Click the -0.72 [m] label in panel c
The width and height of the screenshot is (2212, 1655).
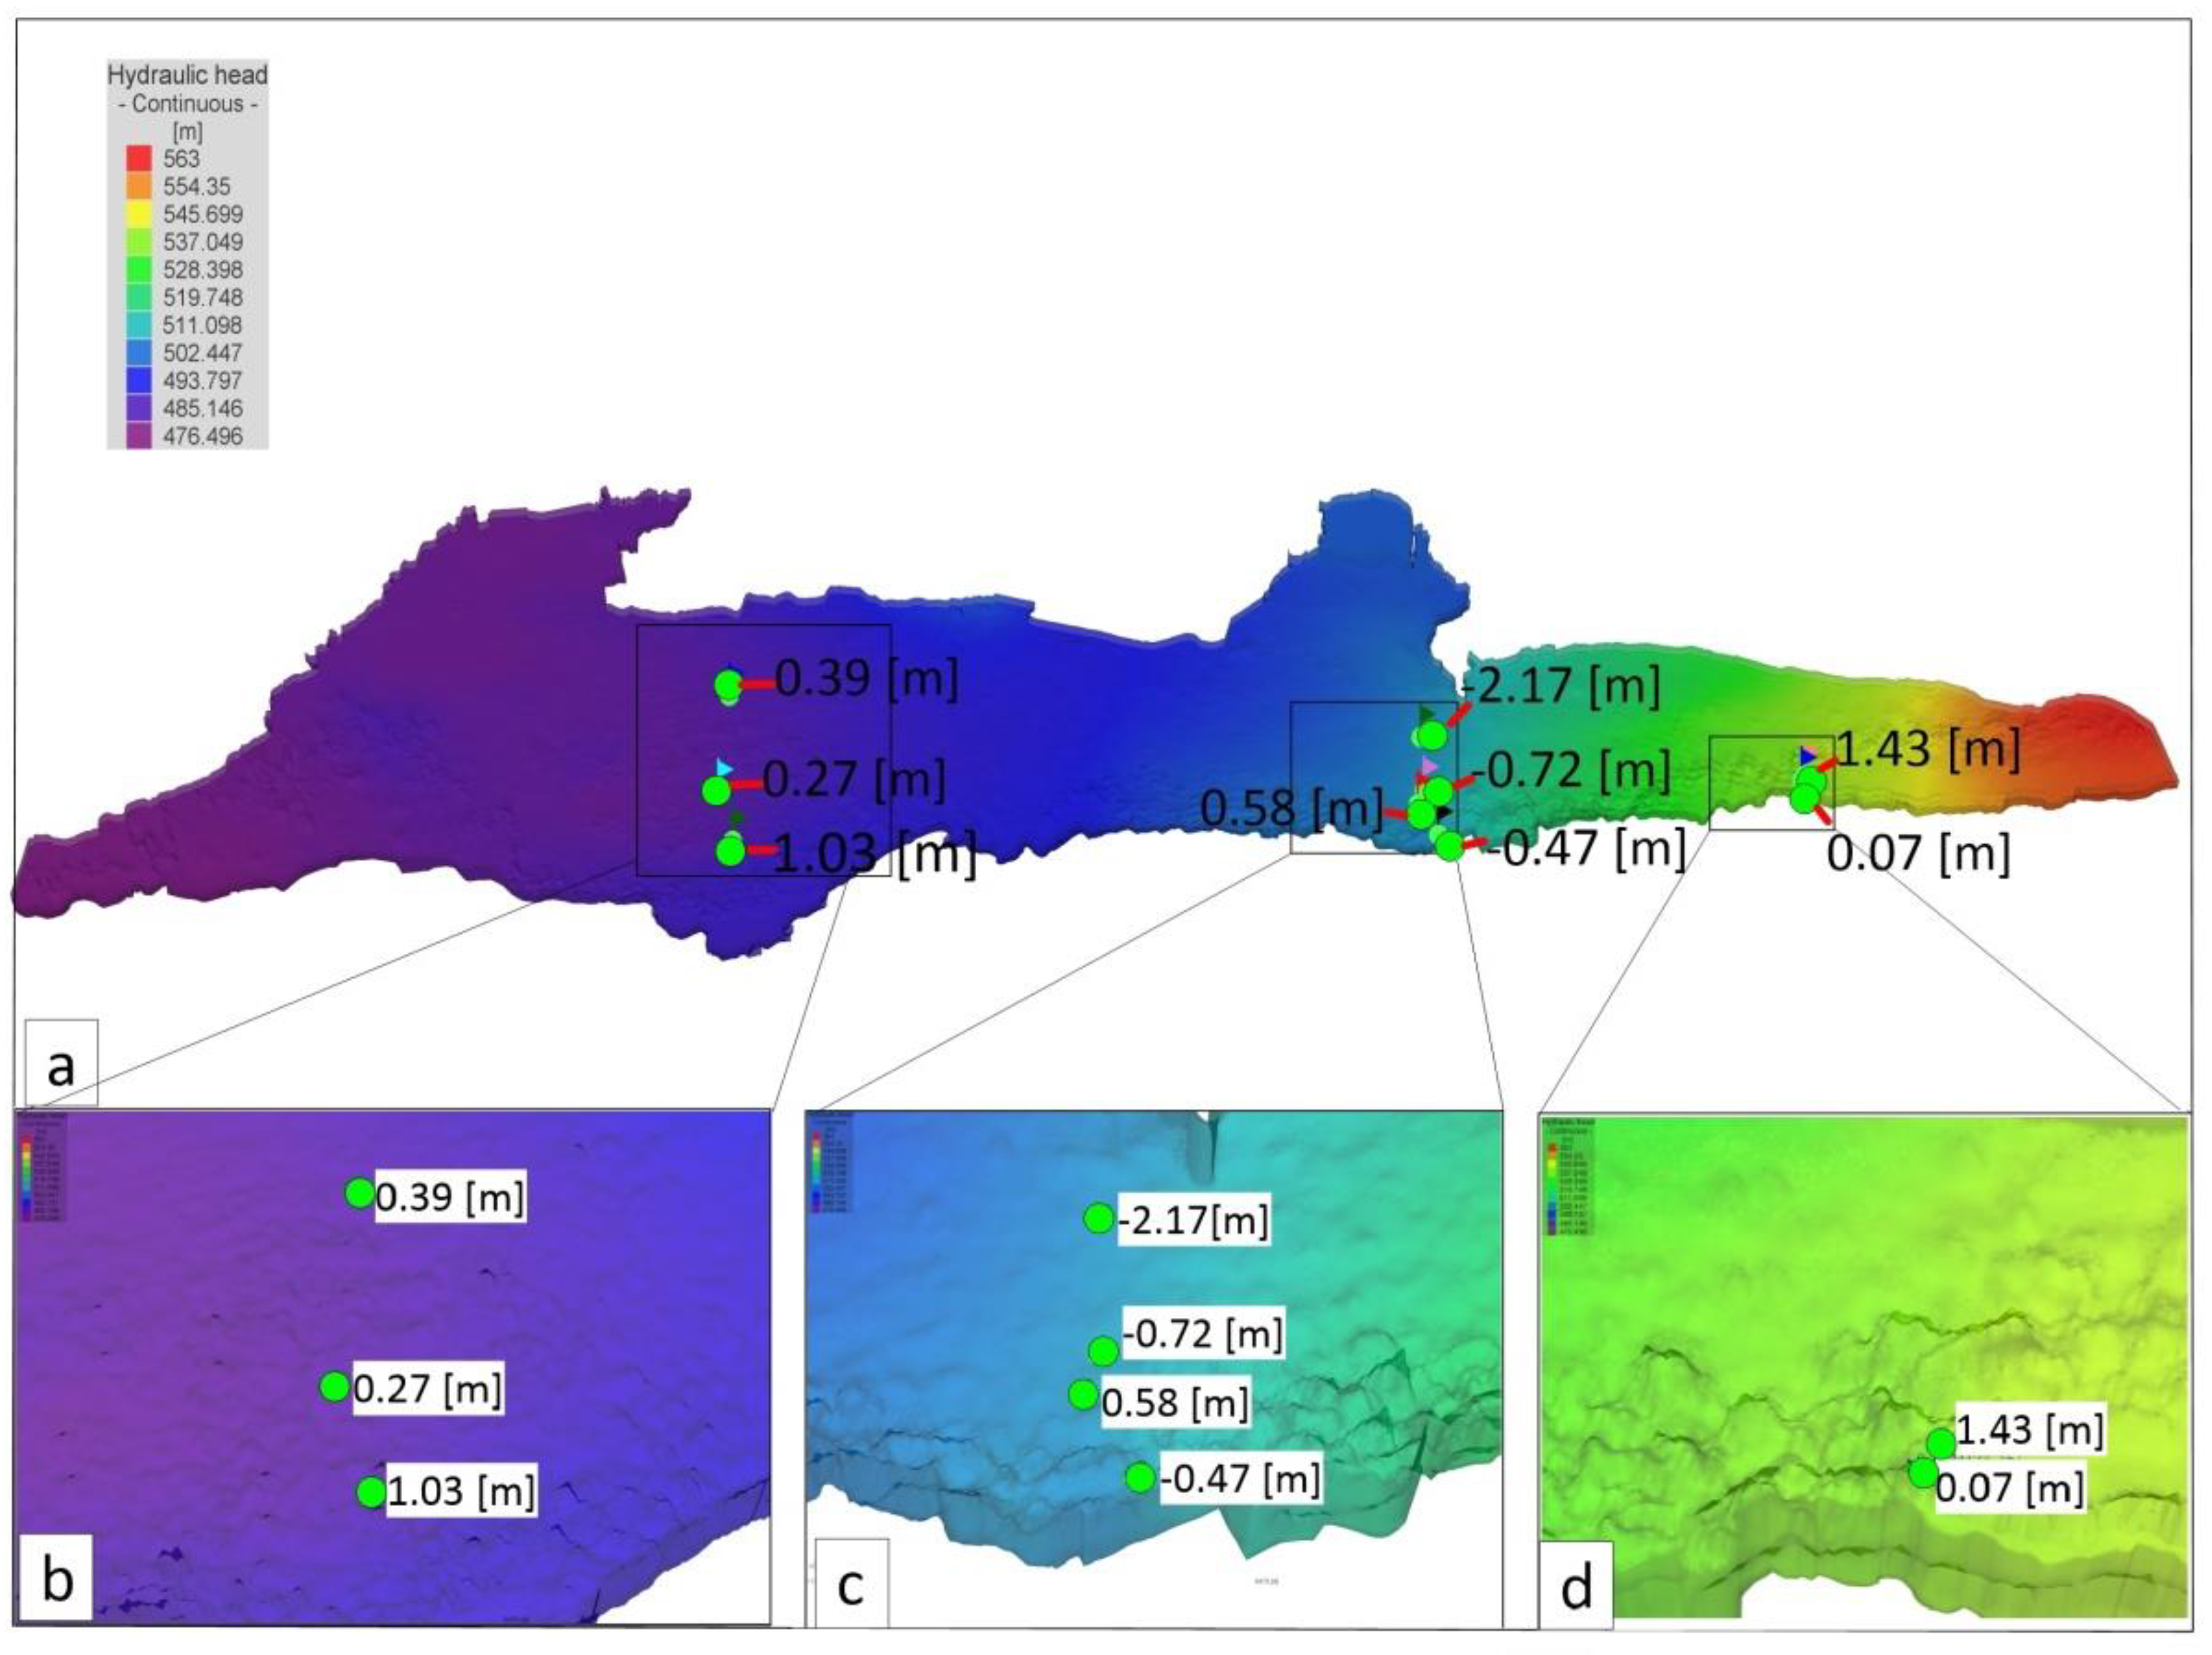(1203, 1334)
